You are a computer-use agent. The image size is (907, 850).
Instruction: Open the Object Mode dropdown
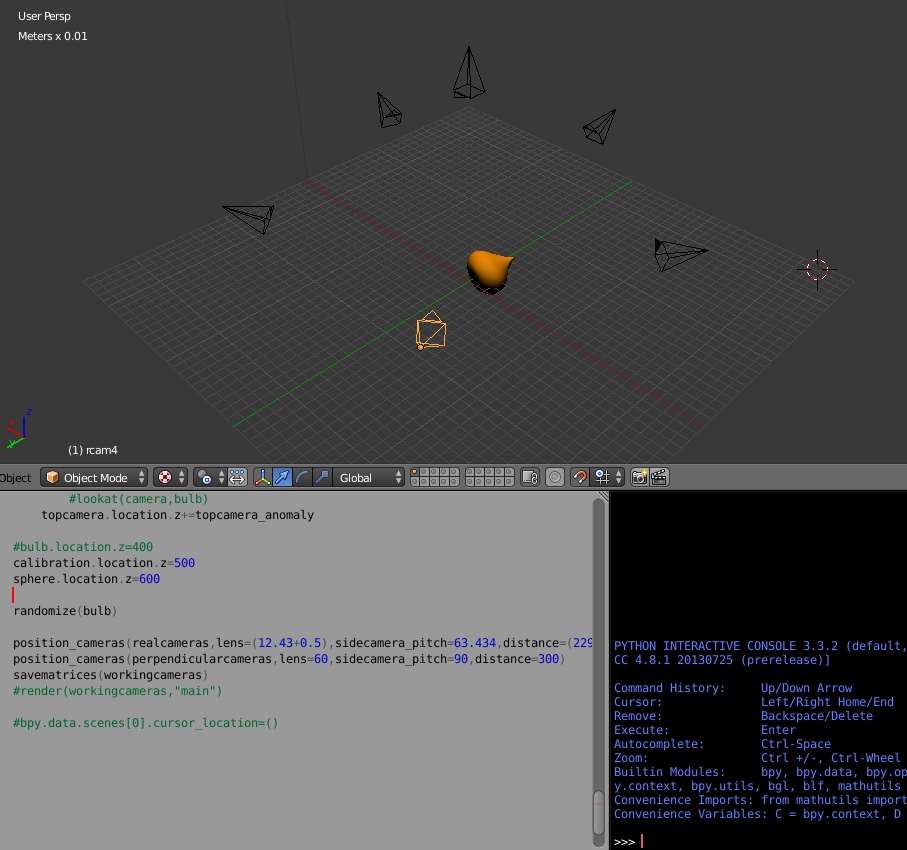(94, 477)
